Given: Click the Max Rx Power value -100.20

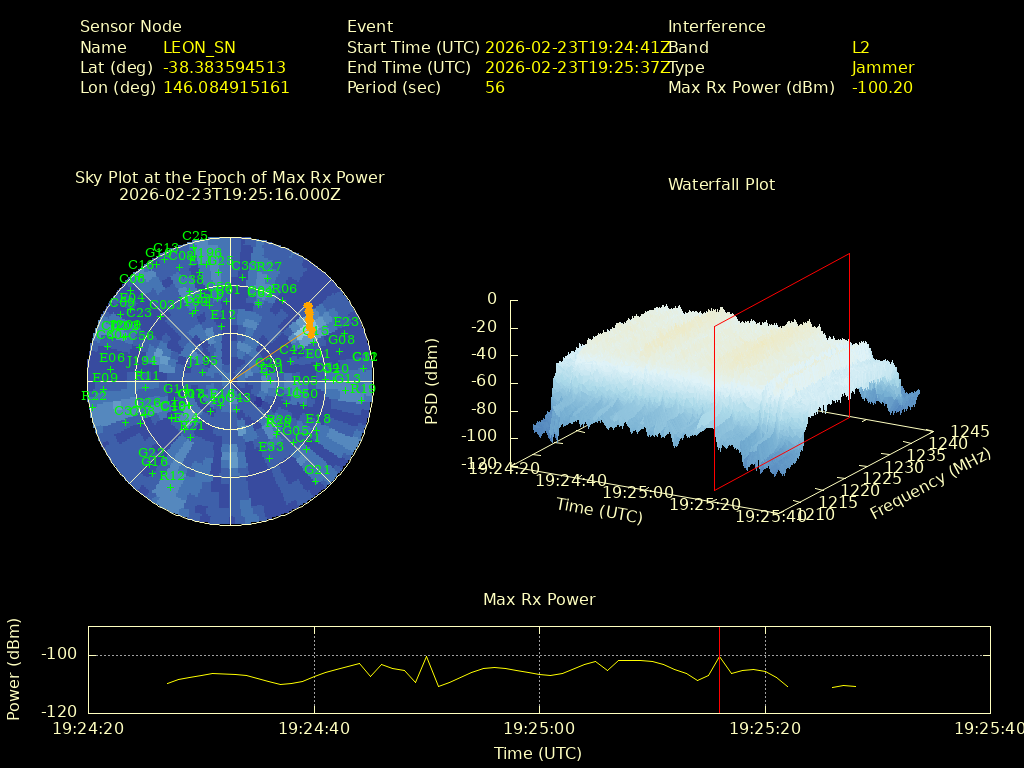Looking at the screenshot, I should (882, 87).
